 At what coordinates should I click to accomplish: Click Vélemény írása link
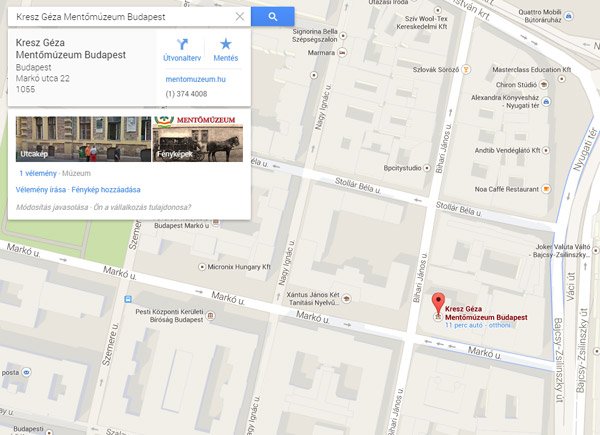coord(41,190)
